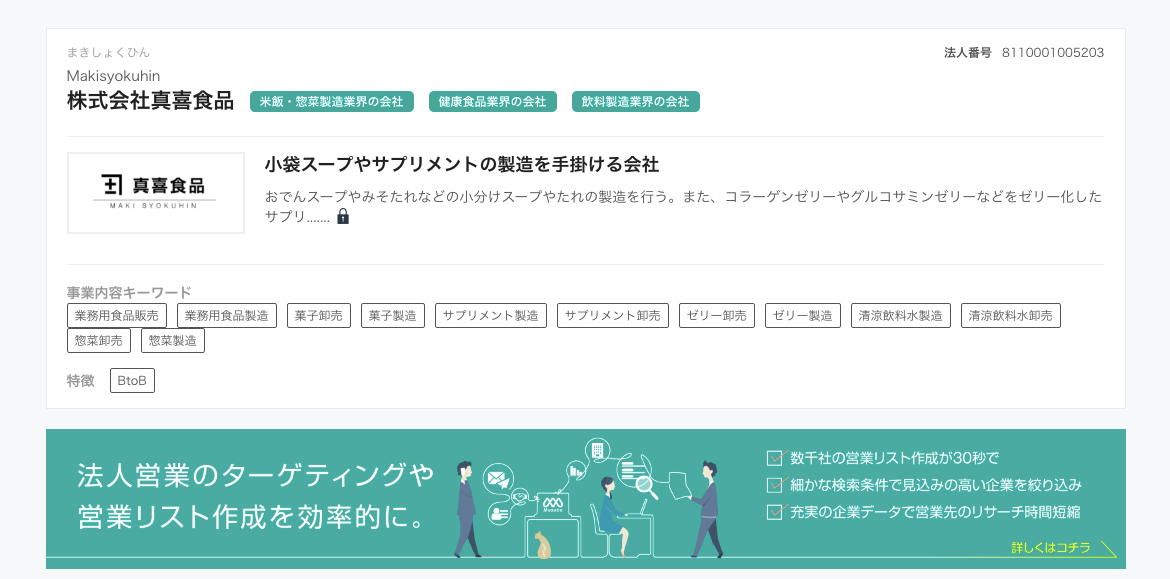The height and width of the screenshot is (579, 1170).
Task: Open the 飲料製造業界の会社 industry tag
Action: (636, 101)
